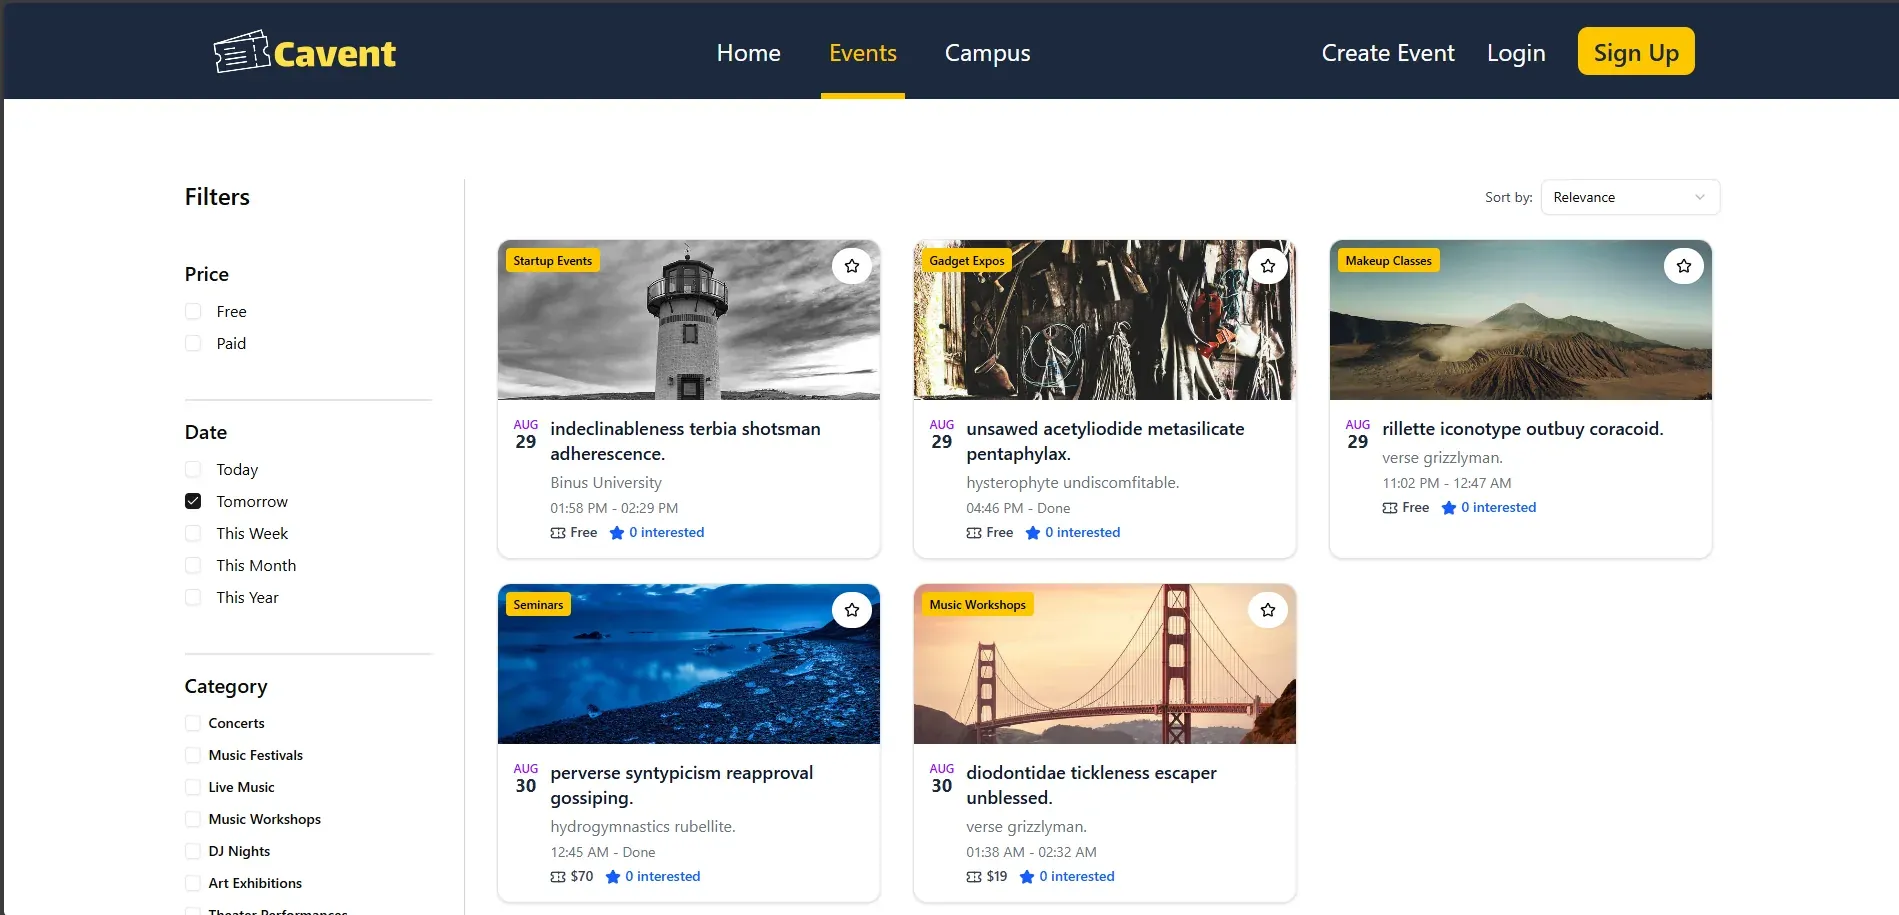Click ticket icon on unsawed acetyliodide event
Screen dimensions: 1899x915
coord(974,533)
